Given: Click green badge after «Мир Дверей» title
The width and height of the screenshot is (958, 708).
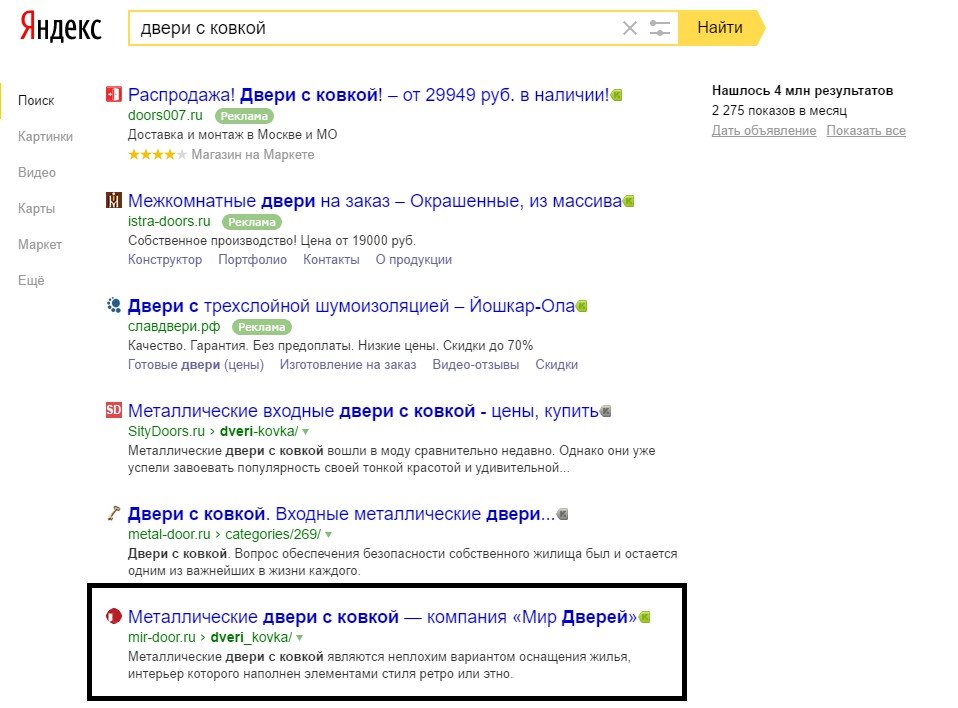Looking at the screenshot, I should pos(645,618).
